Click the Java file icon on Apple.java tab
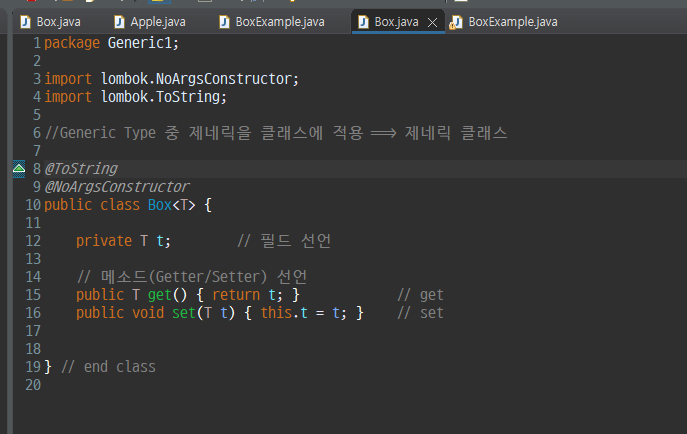 (119, 22)
